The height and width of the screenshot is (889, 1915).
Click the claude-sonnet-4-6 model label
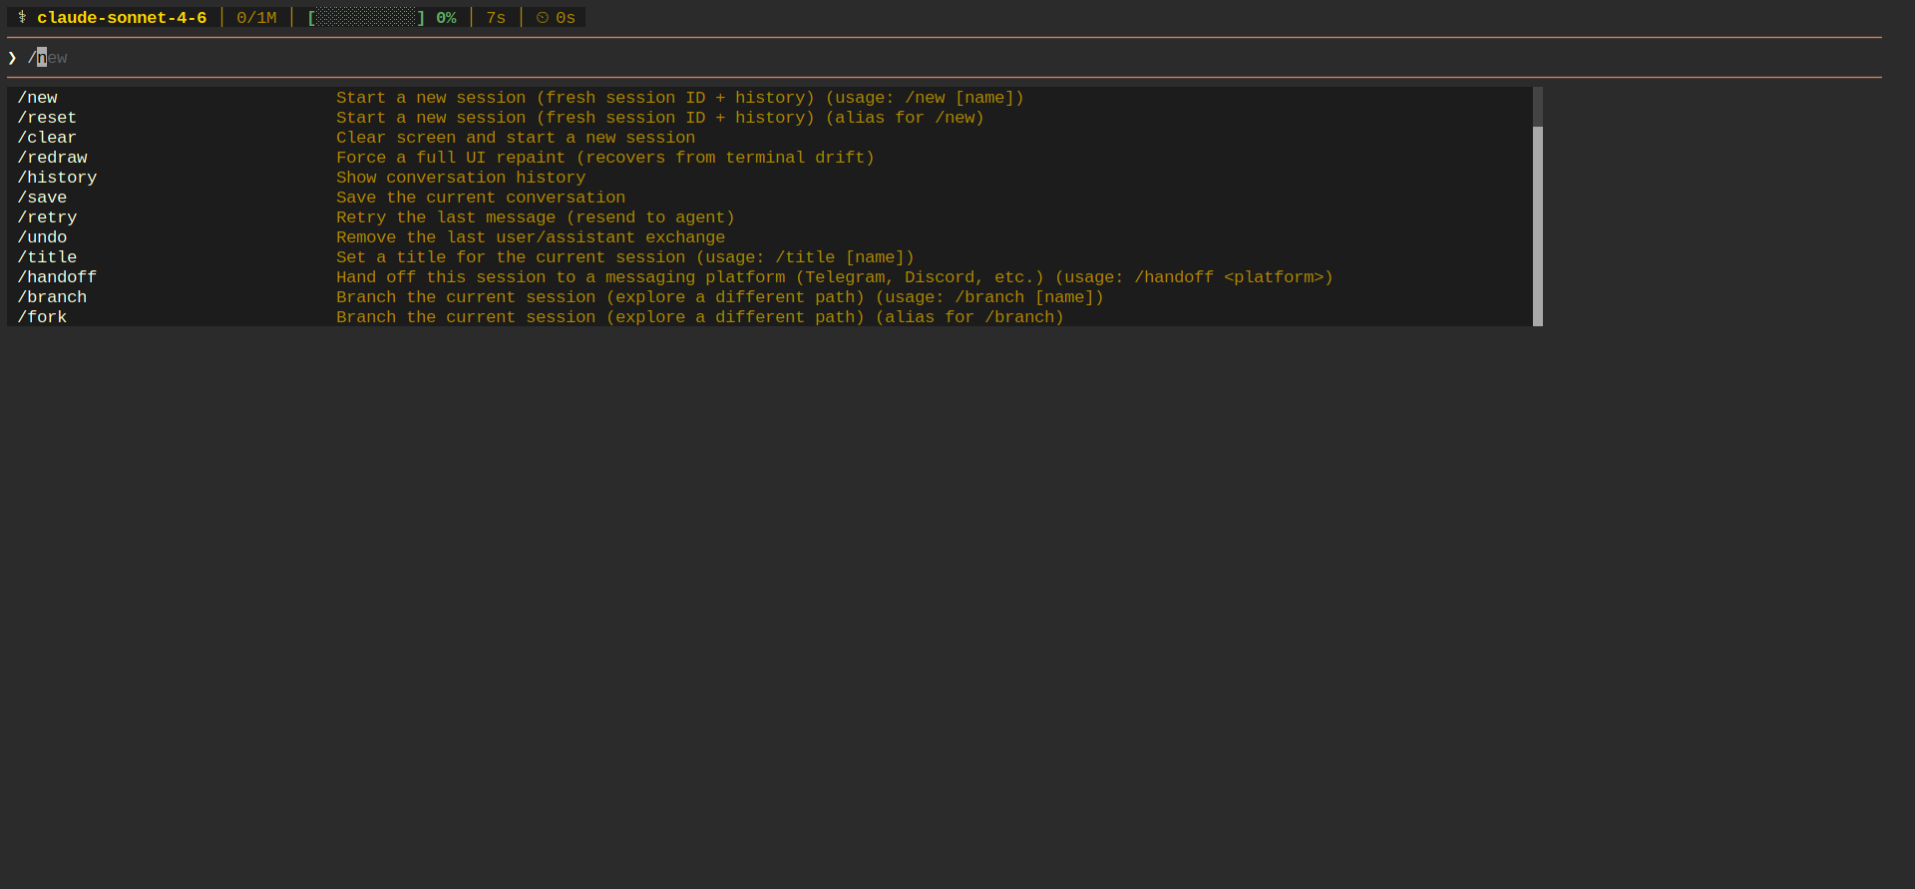click(x=122, y=18)
